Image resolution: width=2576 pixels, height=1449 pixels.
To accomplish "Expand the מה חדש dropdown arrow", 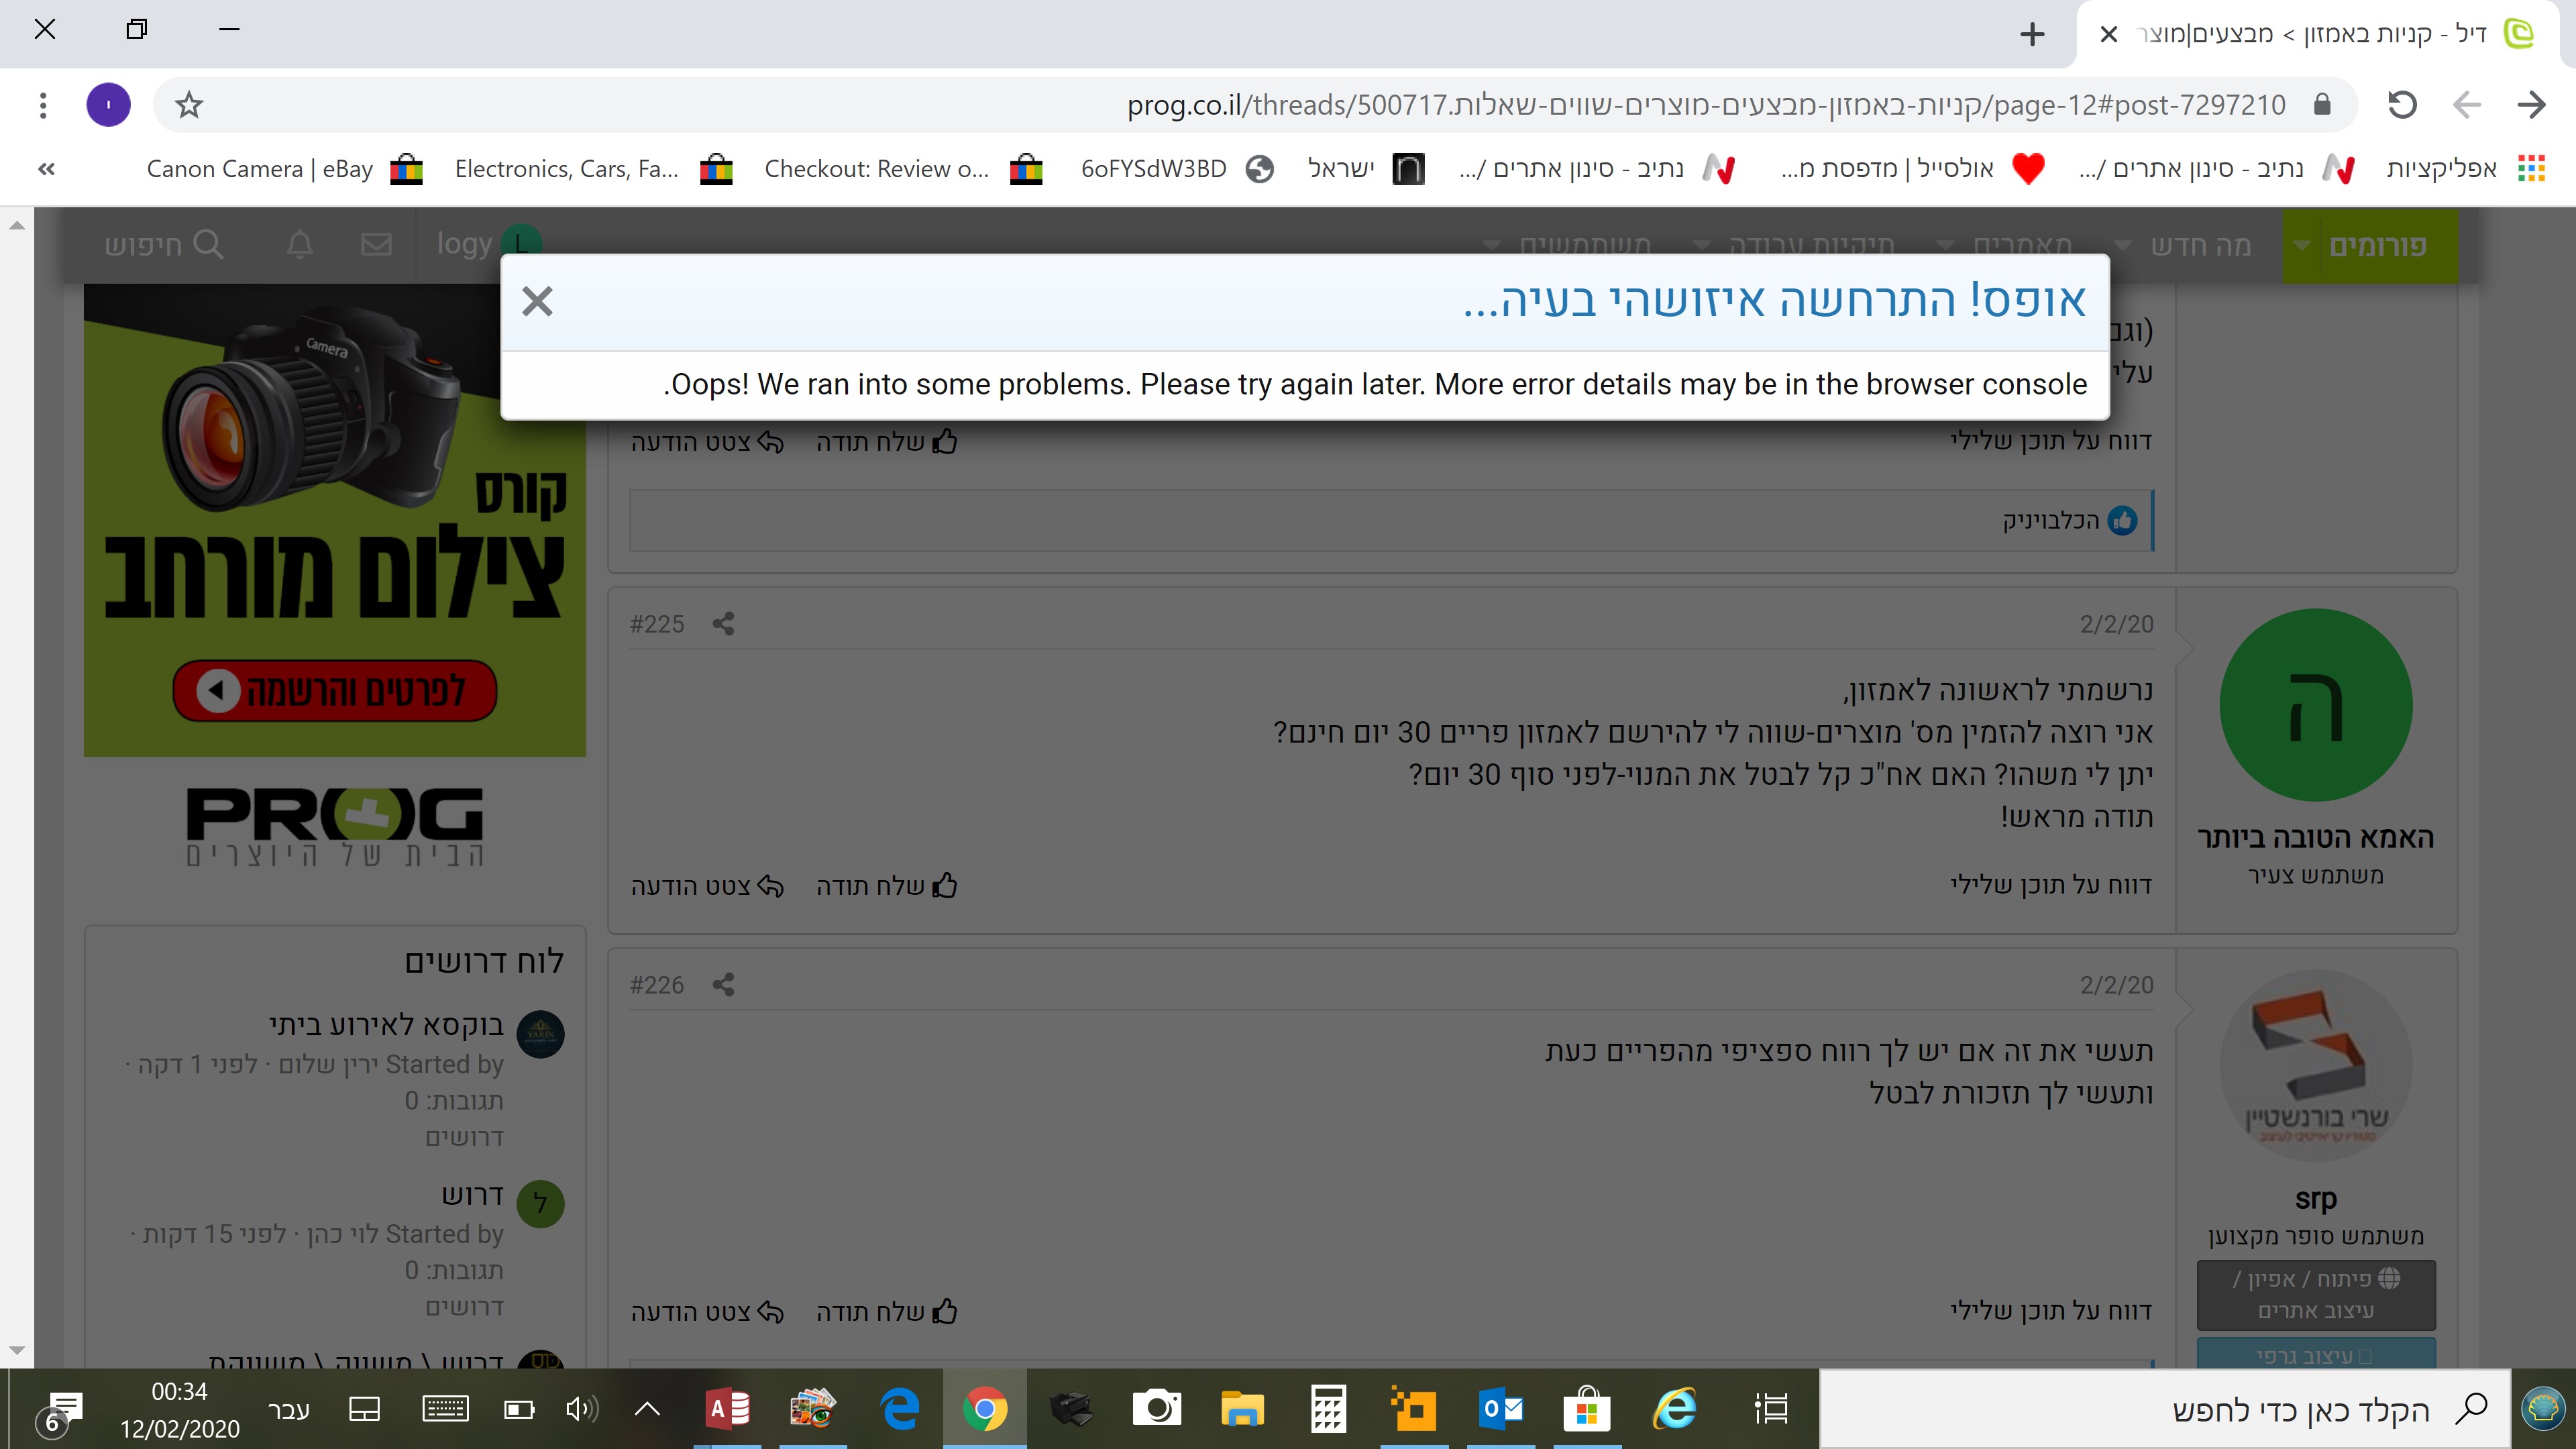I will (2123, 246).
